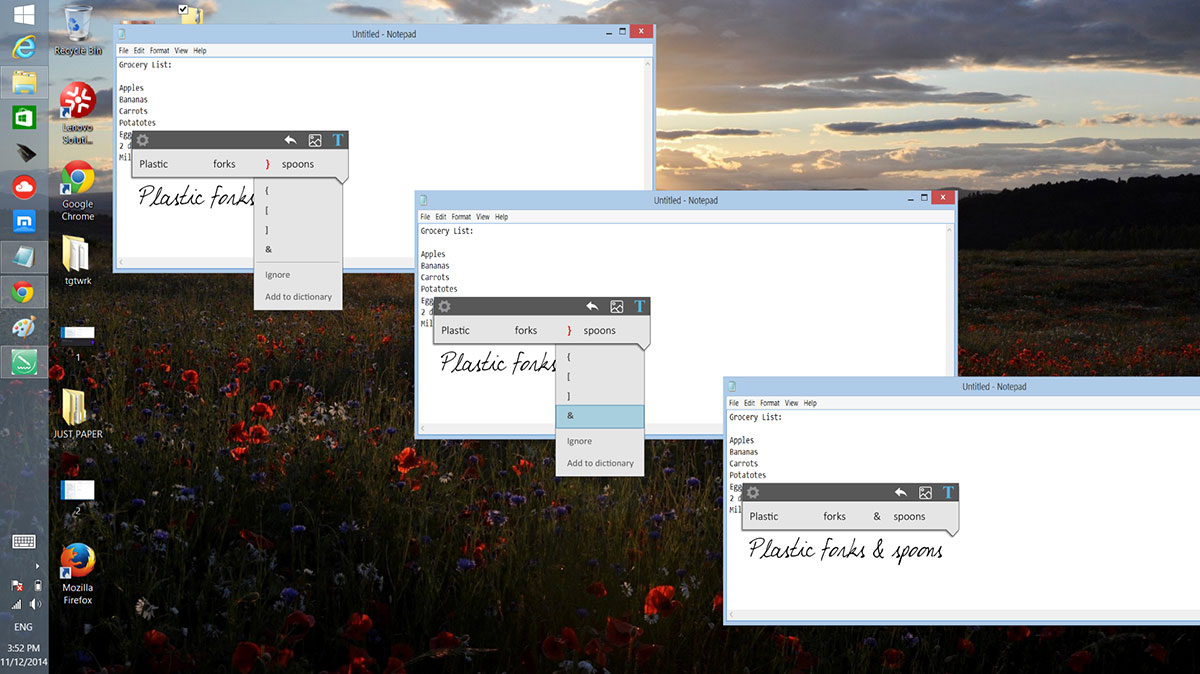Select highlighted & suggestion in middle window
1200x674 pixels.
coord(599,416)
